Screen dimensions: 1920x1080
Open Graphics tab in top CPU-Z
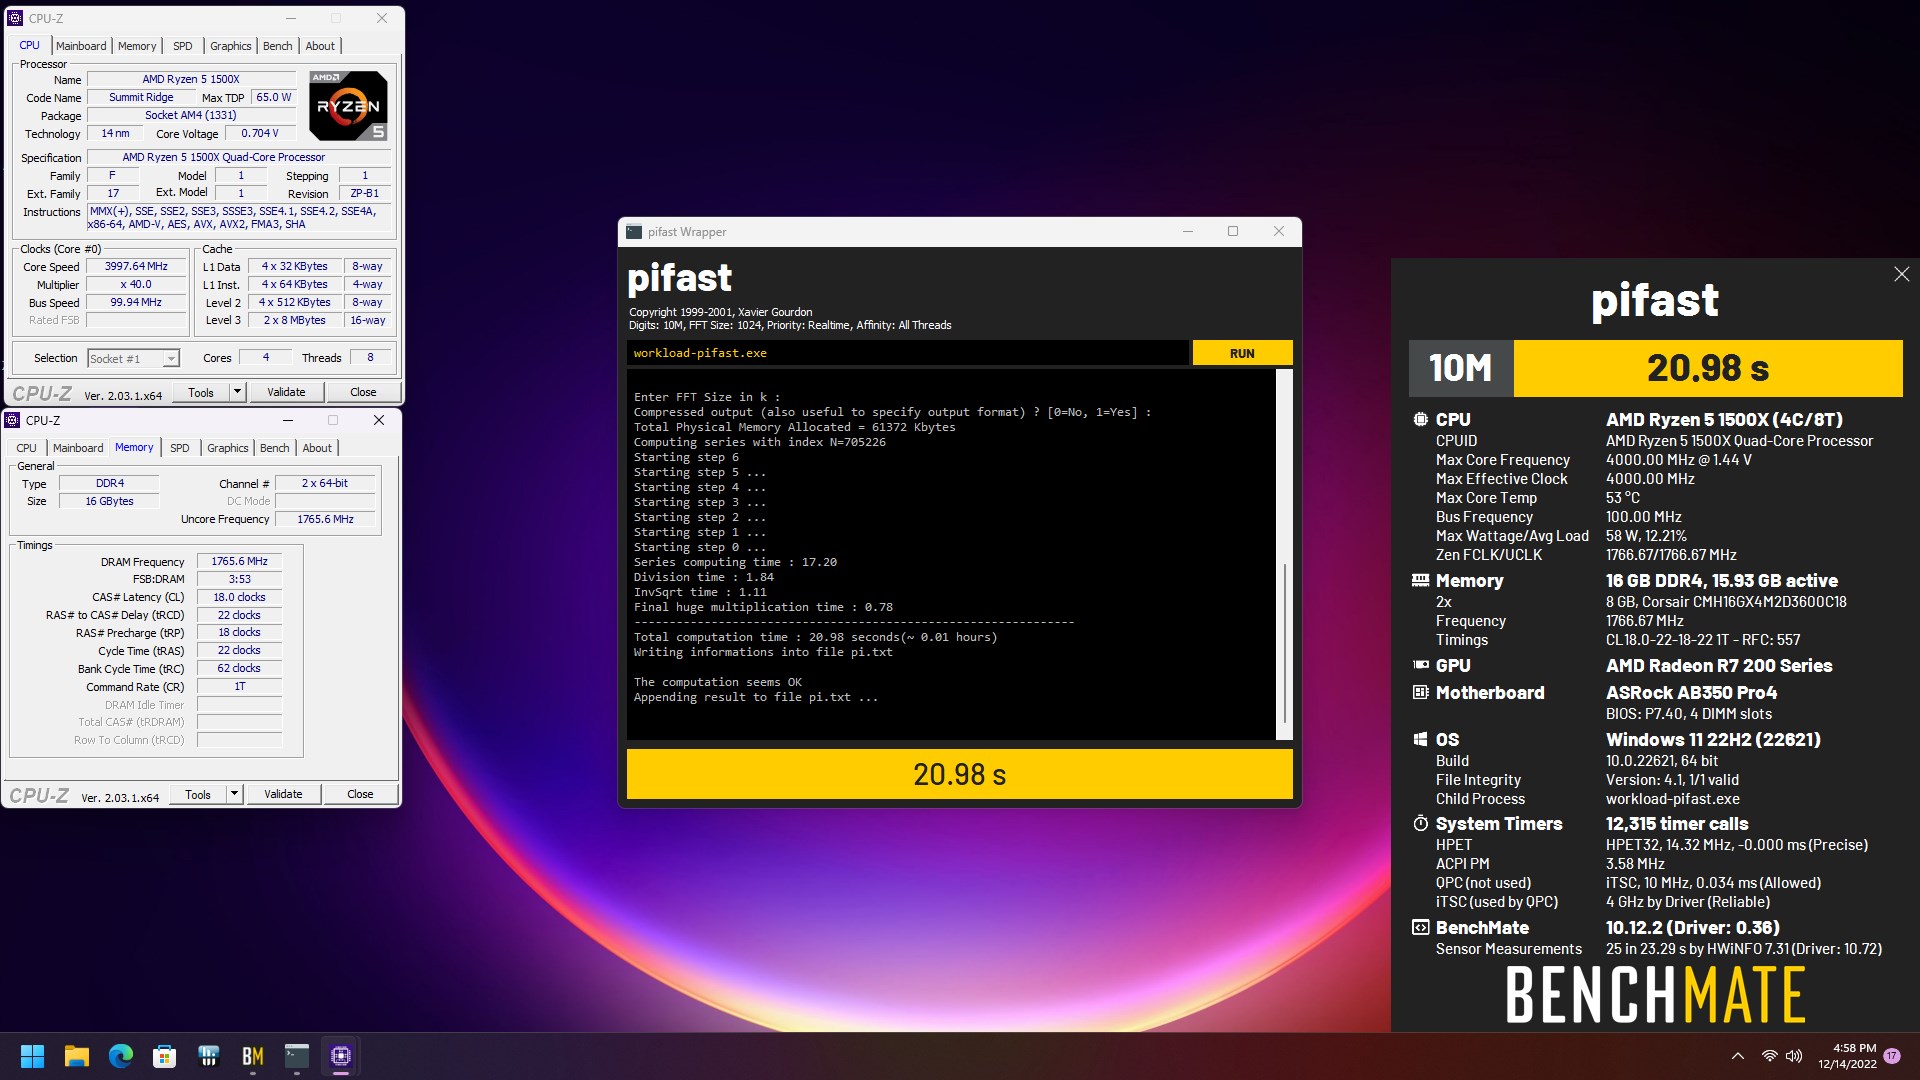click(231, 46)
